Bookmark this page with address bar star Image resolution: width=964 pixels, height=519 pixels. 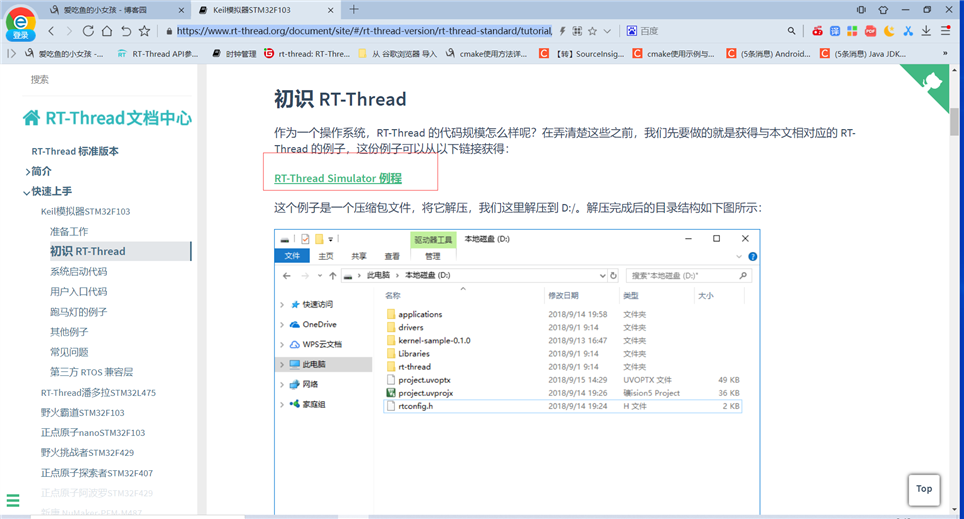(593, 31)
